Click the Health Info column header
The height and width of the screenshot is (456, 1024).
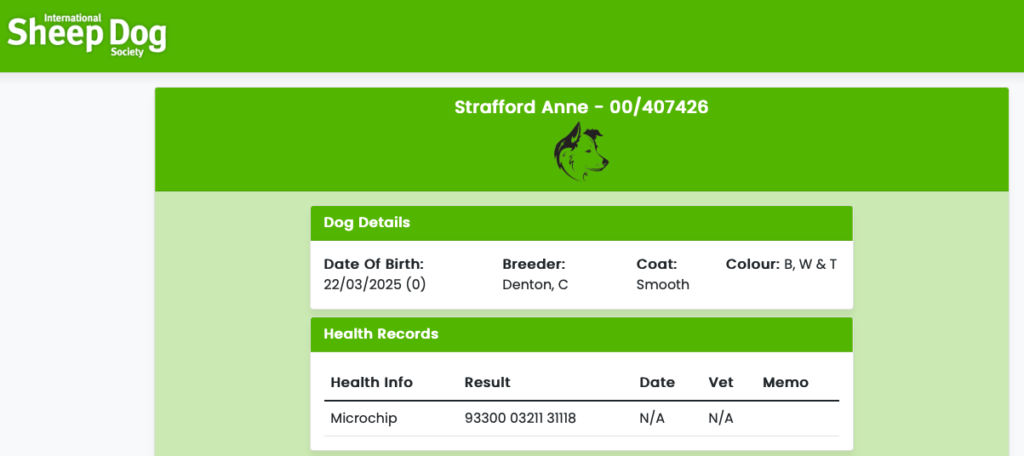[372, 382]
